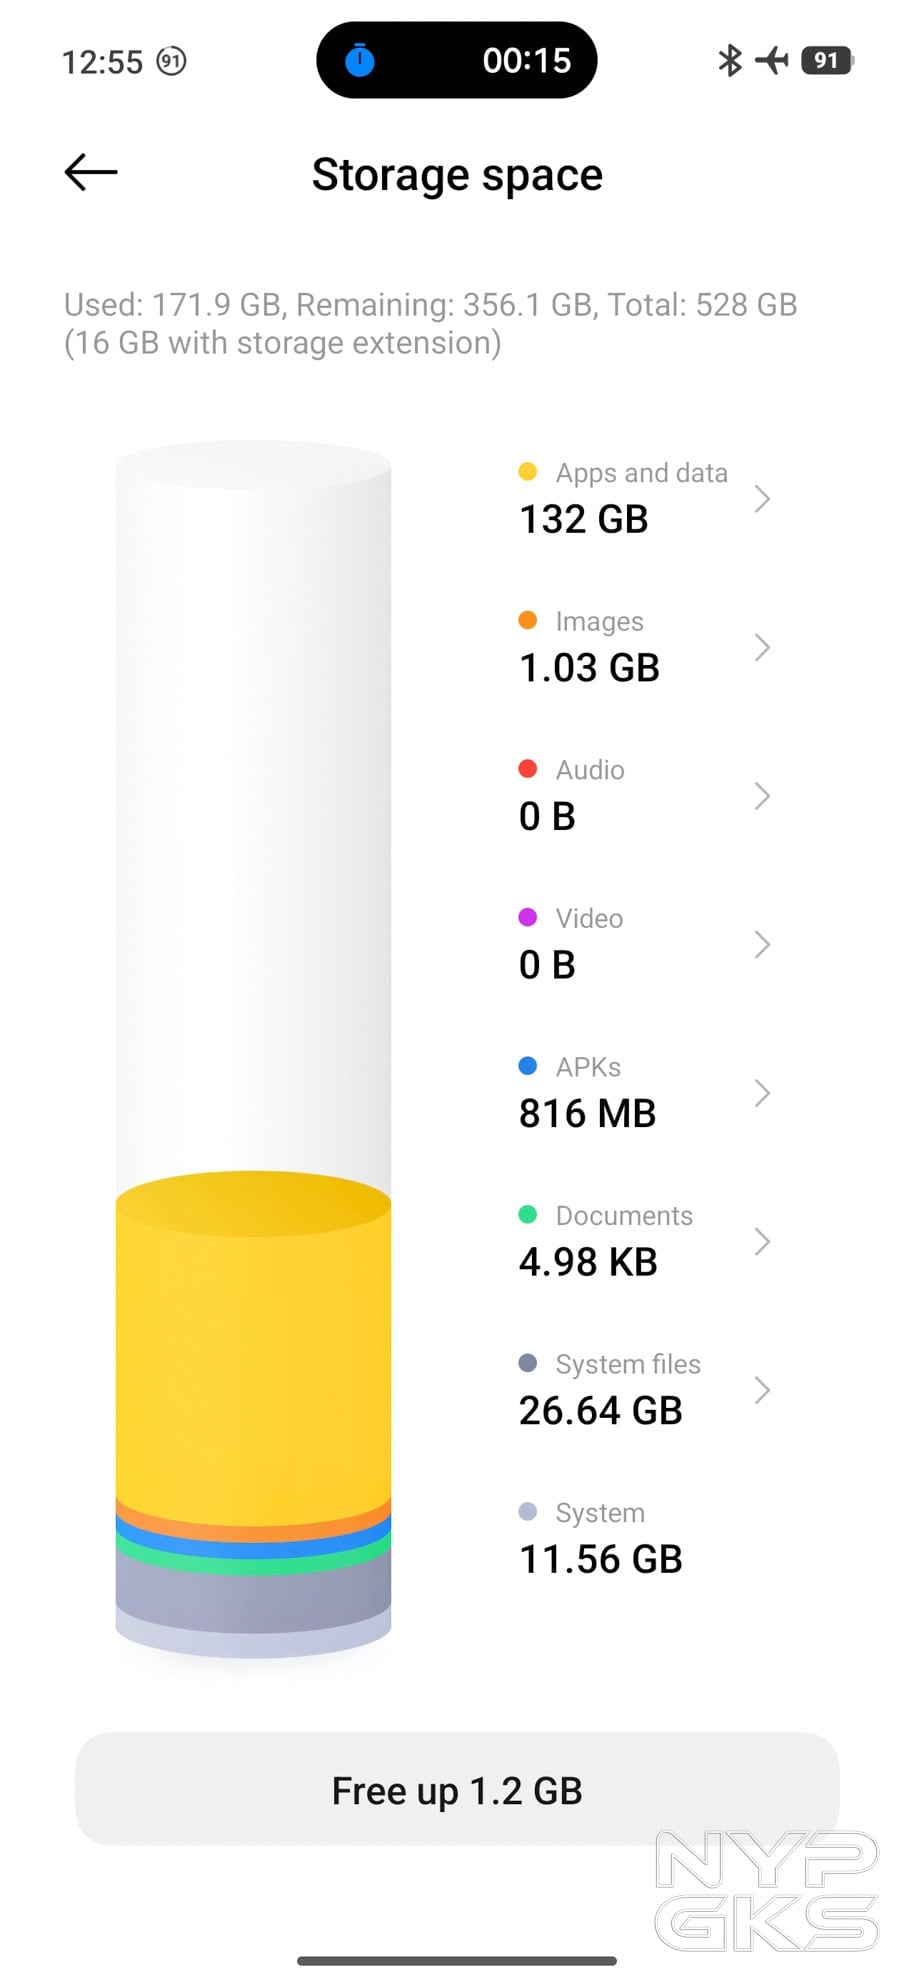Viewport: 914px width, 1980px height.
Task: Open the Audio storage details
Action: 763,796
